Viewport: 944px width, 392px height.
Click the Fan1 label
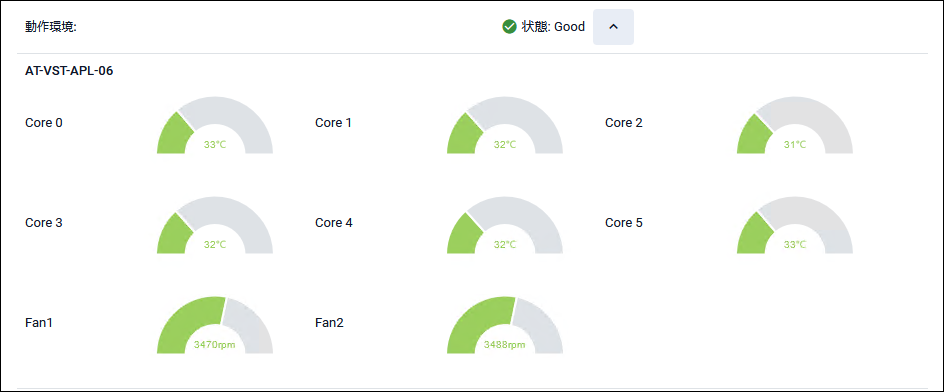[39, 323]
